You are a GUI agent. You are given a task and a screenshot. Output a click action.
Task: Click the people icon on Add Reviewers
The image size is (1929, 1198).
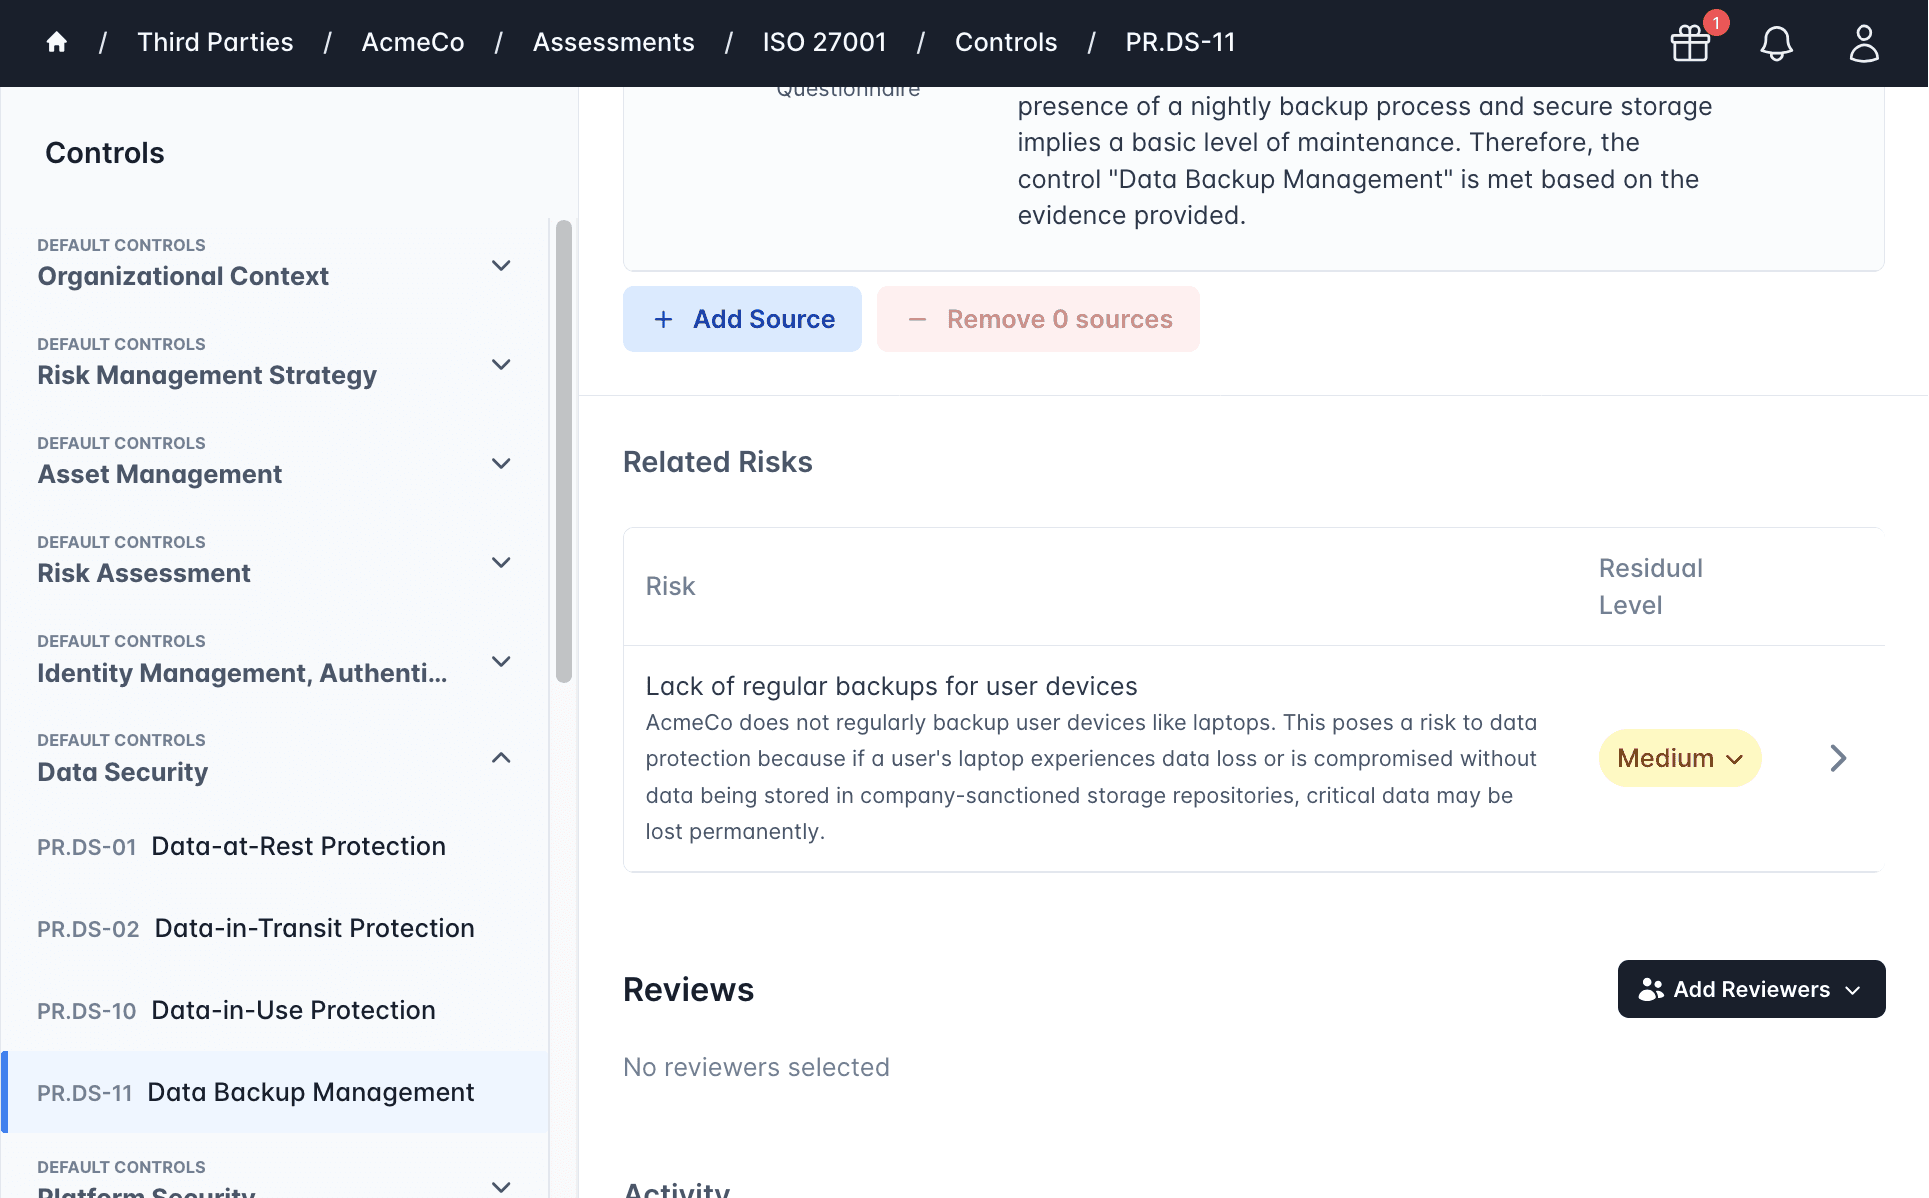tap(1651, 989)
